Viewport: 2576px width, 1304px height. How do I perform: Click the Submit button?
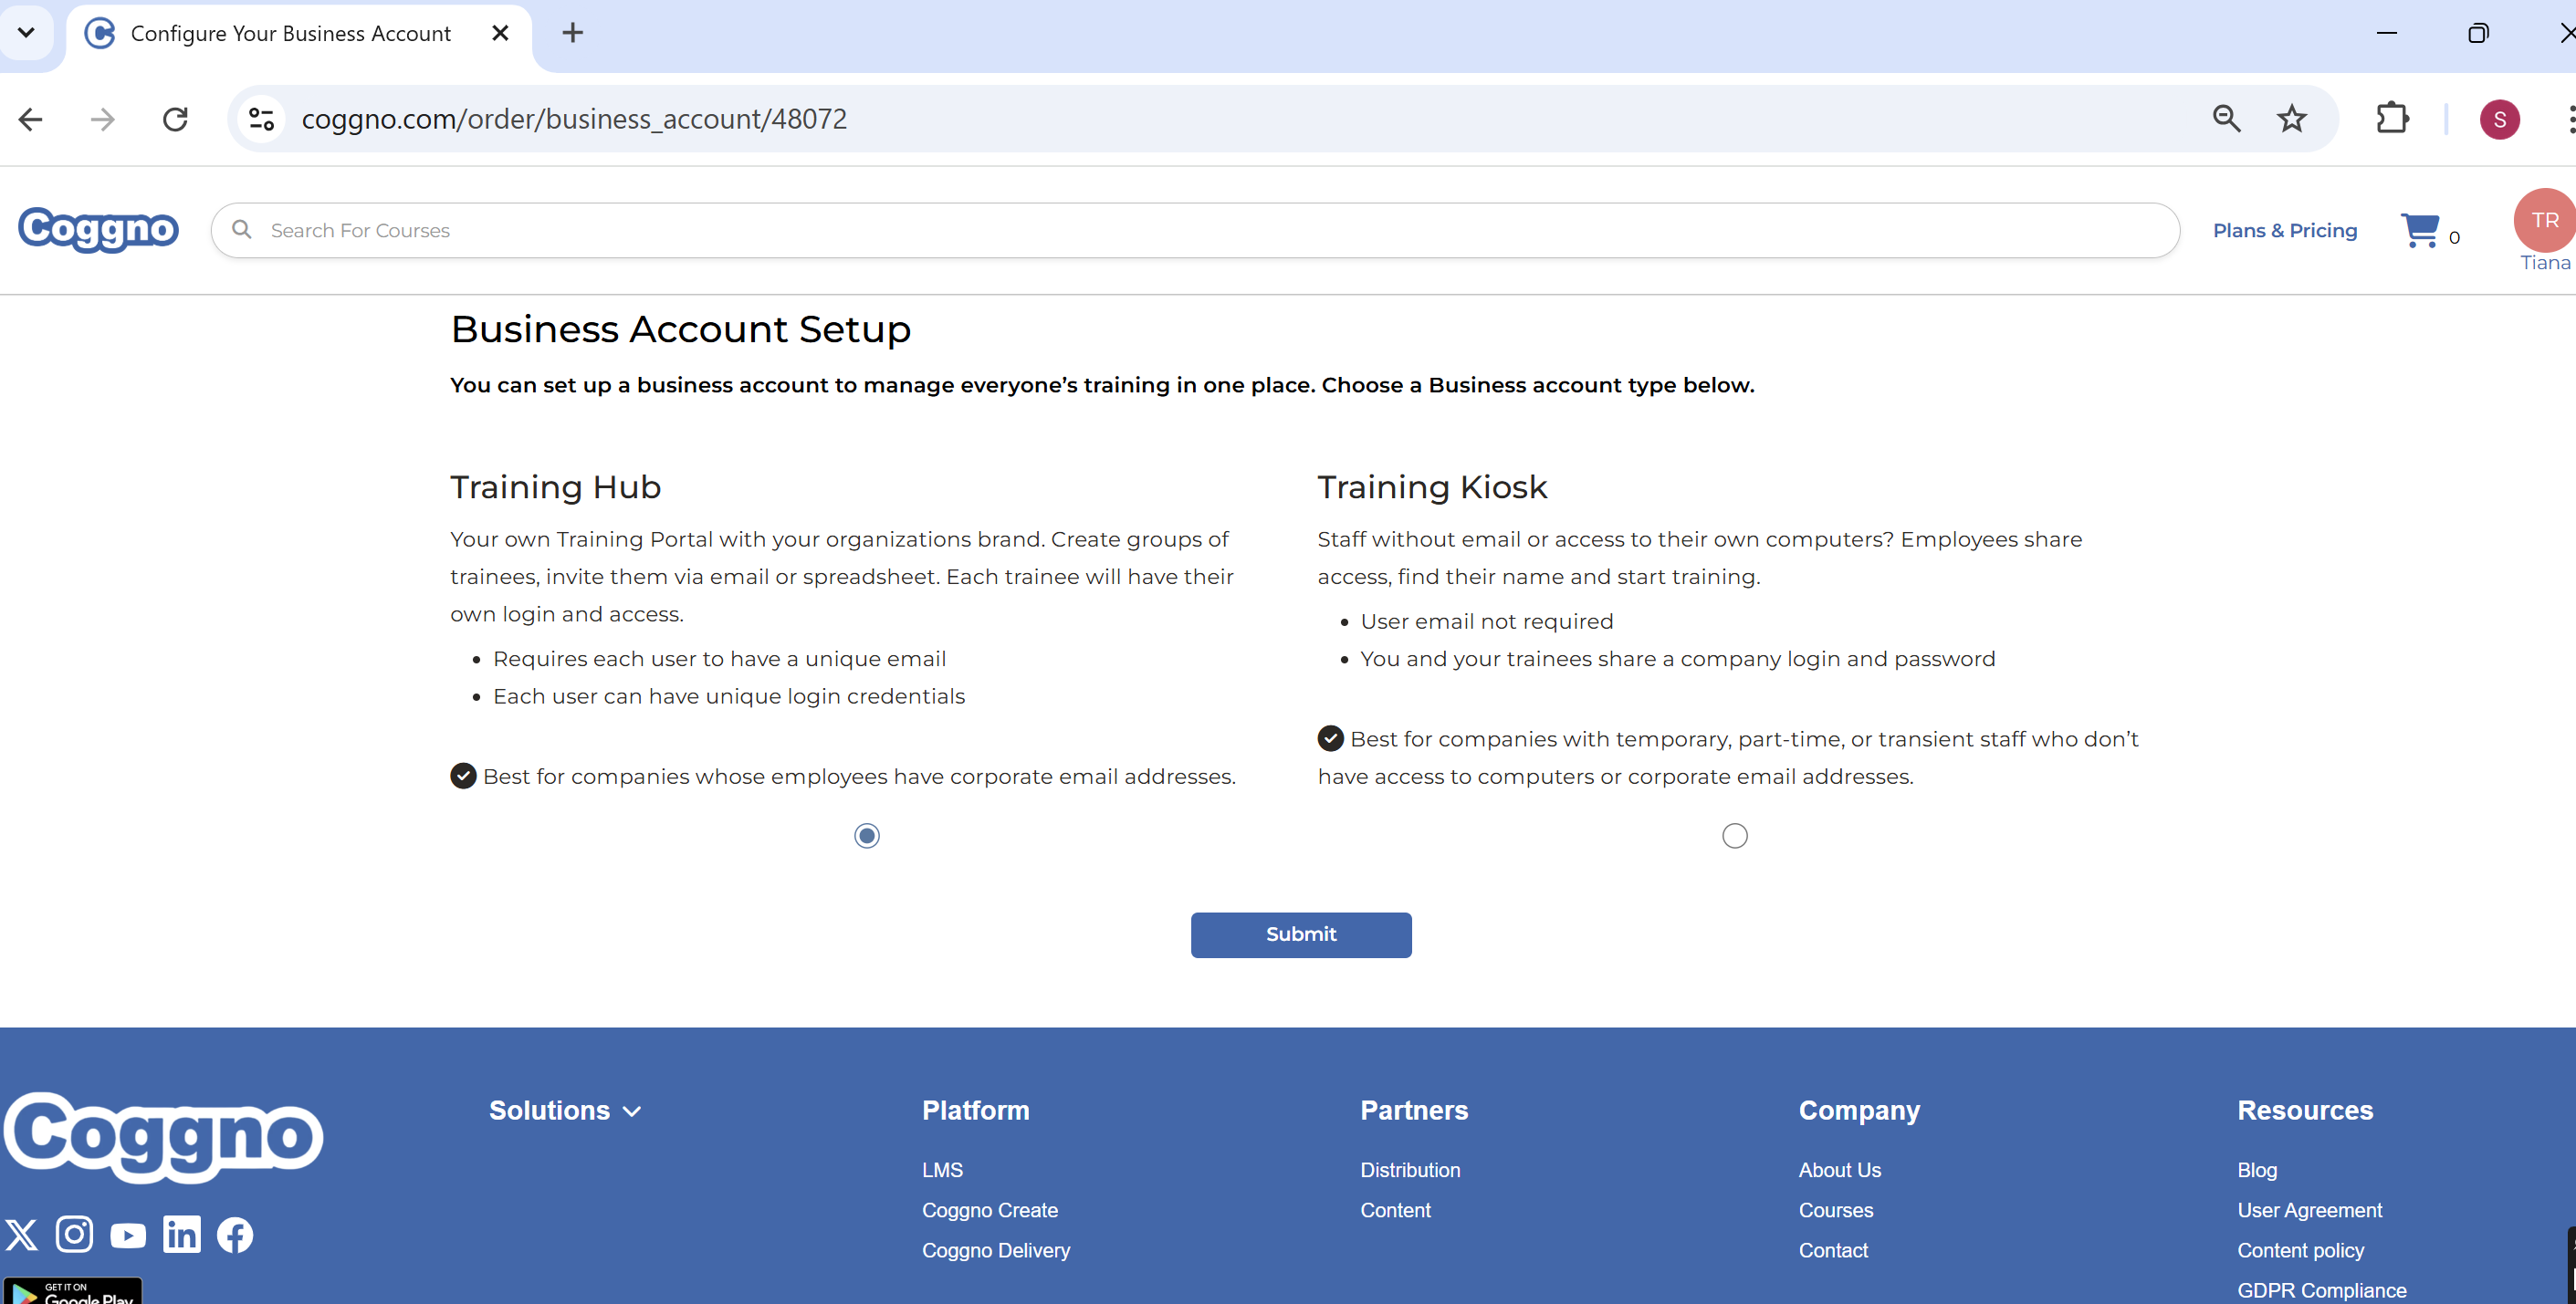pyautogui.click(x=1301, y=935)
